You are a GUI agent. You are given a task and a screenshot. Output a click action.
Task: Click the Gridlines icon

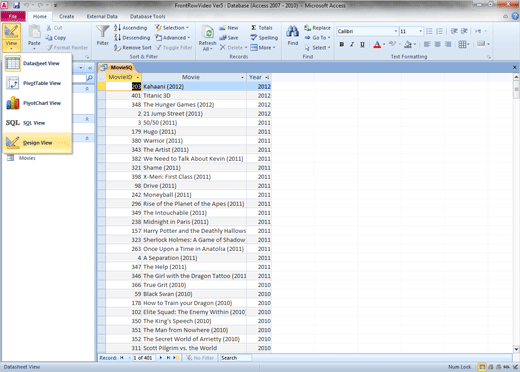(462, 44)
